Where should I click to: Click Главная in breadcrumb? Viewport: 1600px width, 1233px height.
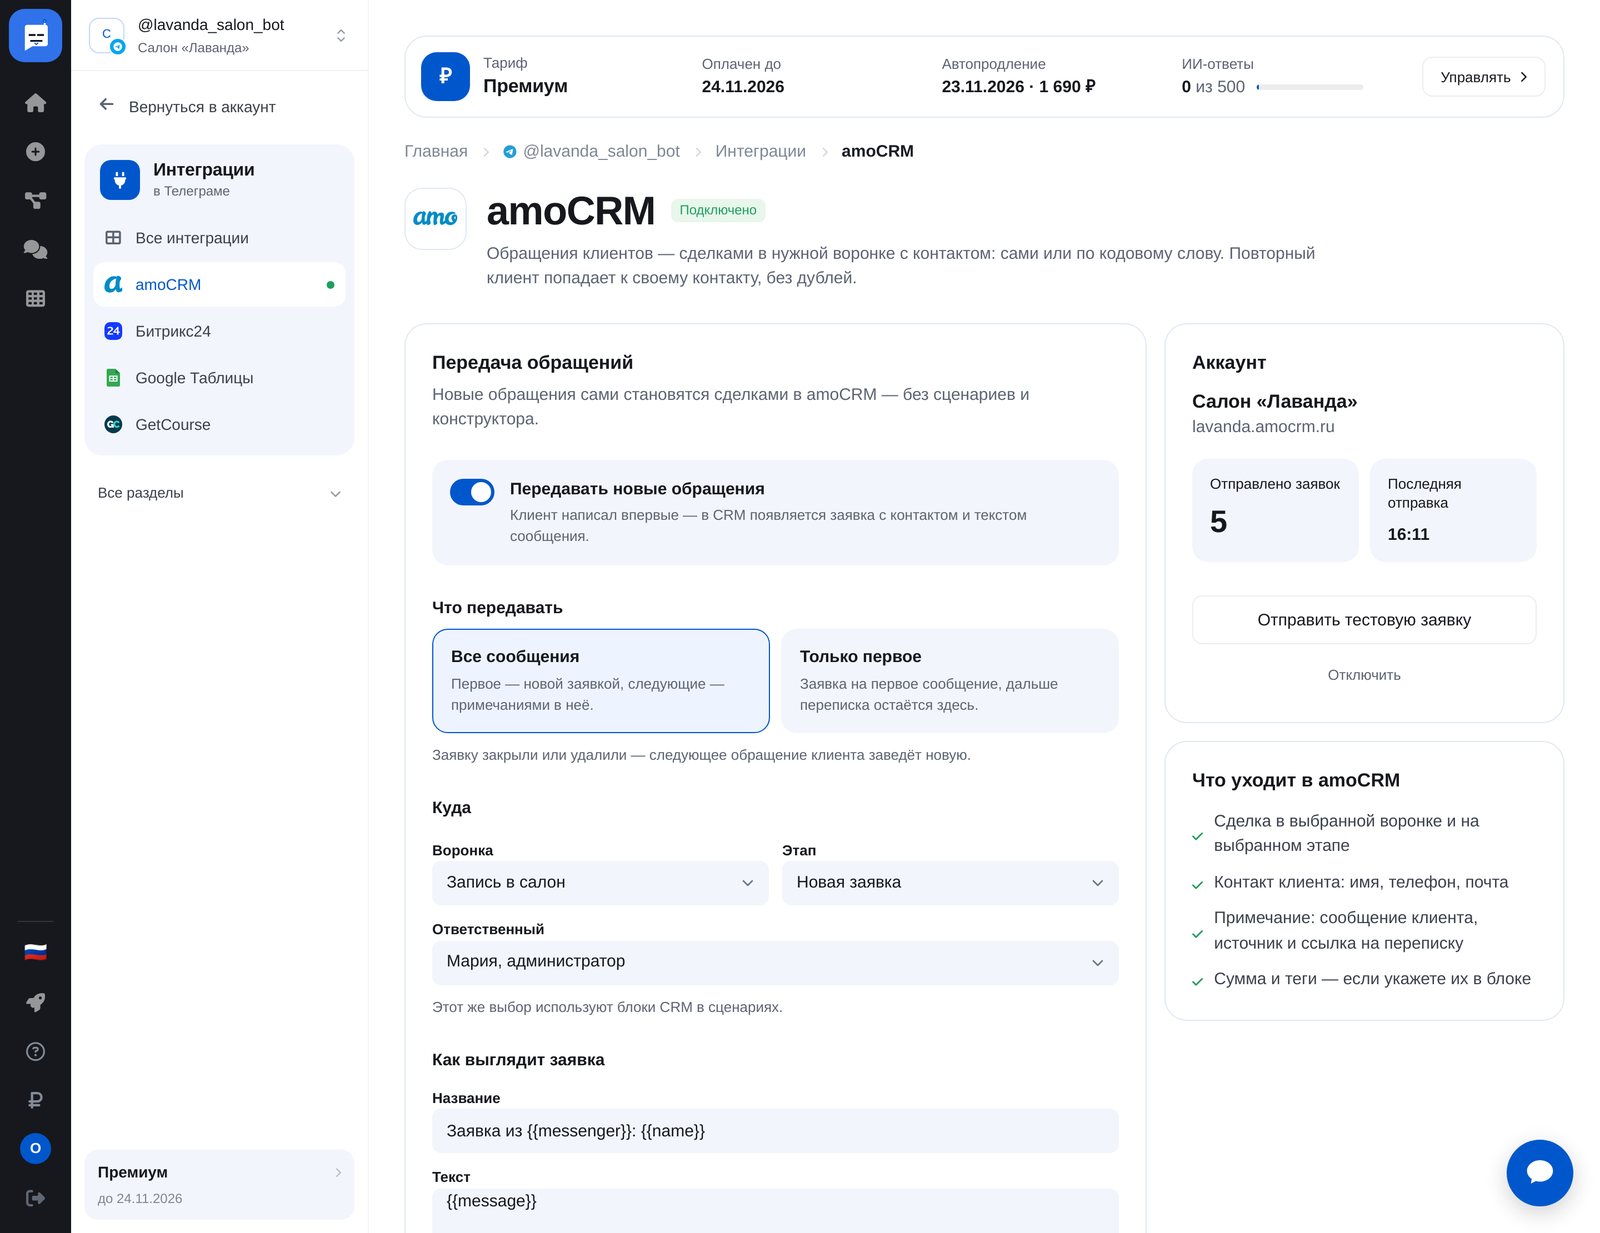[436, 151]
